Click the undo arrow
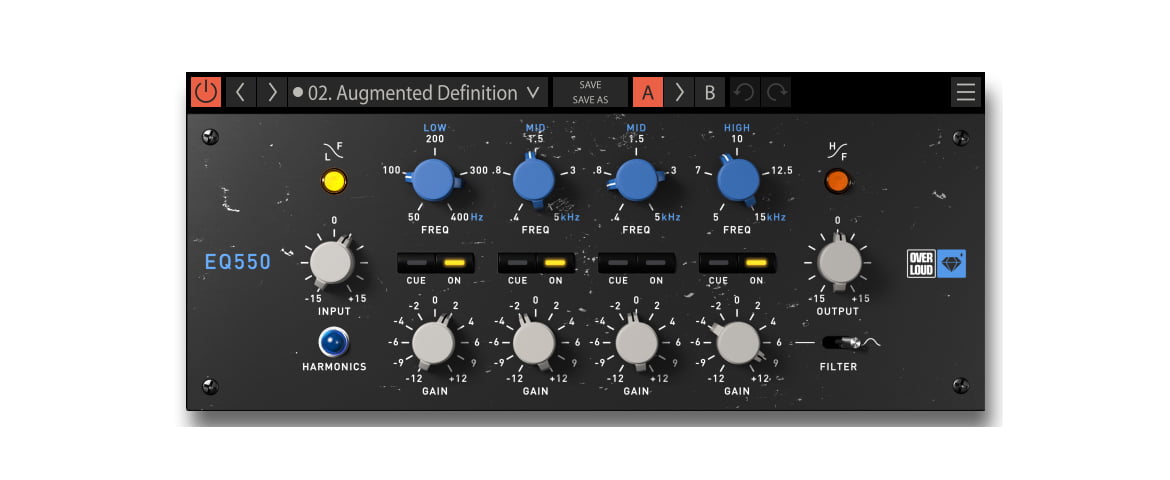This screenshot has height=480, width=1170. (x=745, y=93)
